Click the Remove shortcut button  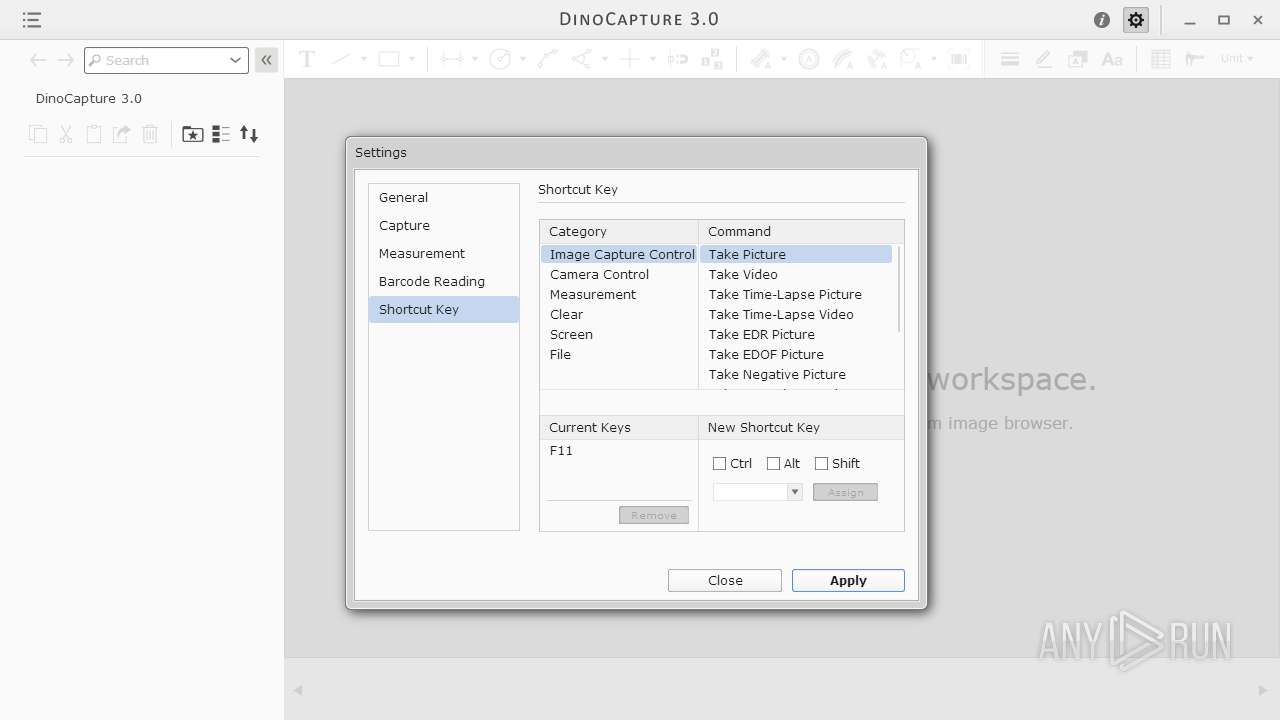coord(654,515)
